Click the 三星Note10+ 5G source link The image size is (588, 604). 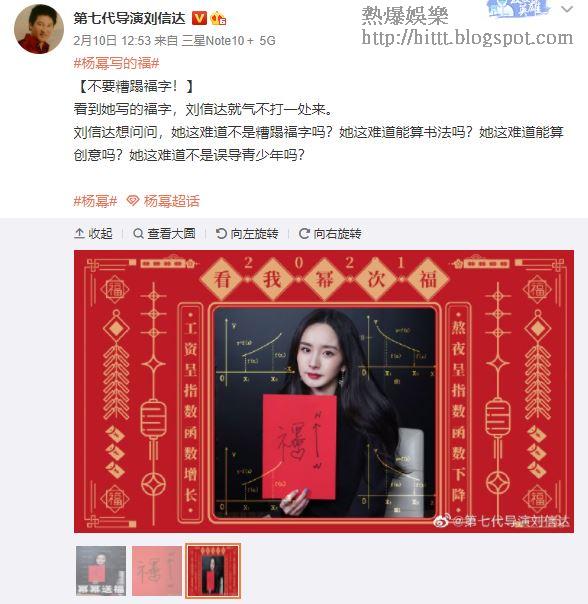228,40
